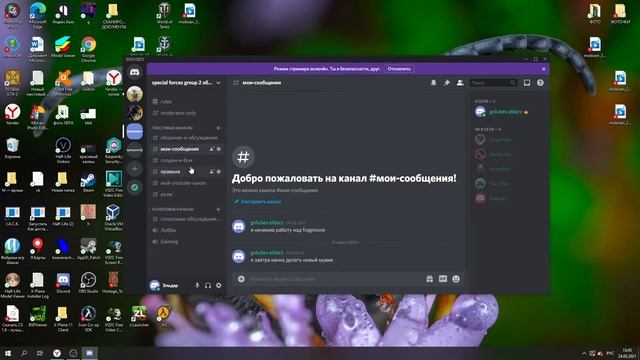Create invite for мои-сообщения channel
Image resolution: width=640 pixels, height=360 pixels.
(x=211, y=149)
